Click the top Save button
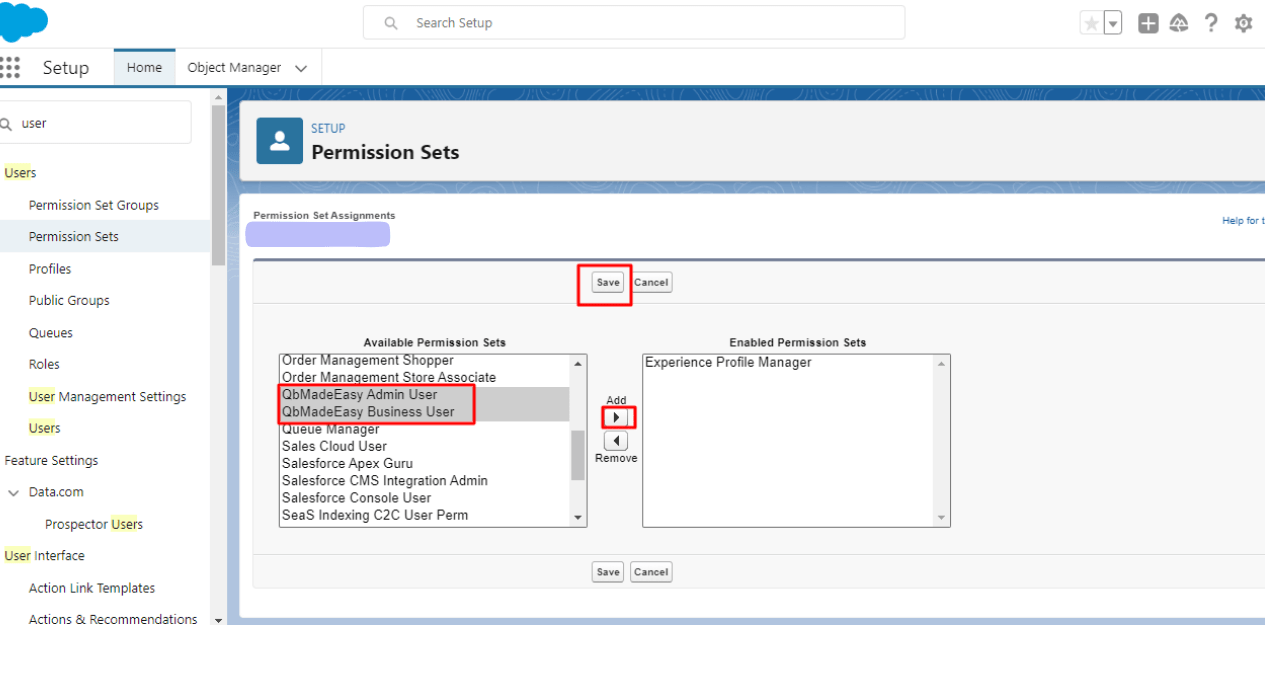 click(x=608, y=283)
